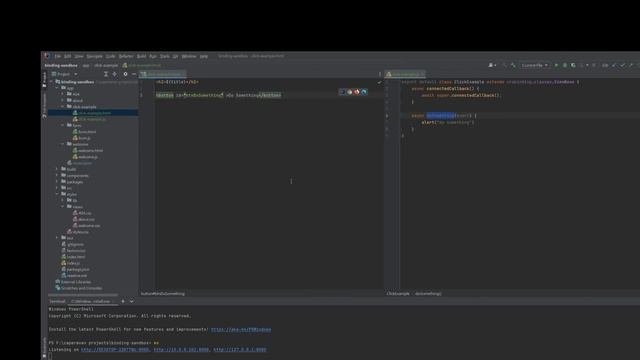Collapse the binding-sandbox root folder
The width and height of the screenshot is (640, 360).
(x=51, y=82)
